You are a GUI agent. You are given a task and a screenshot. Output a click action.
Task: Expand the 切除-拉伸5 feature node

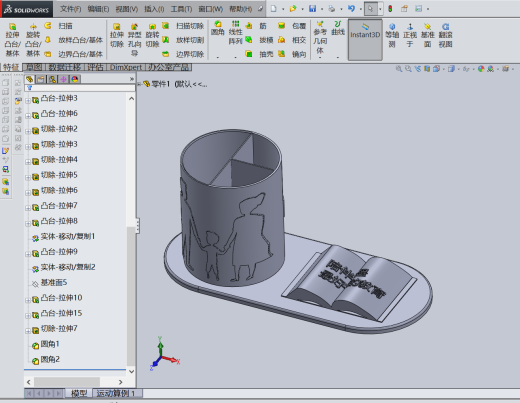[x=28, y=177]
